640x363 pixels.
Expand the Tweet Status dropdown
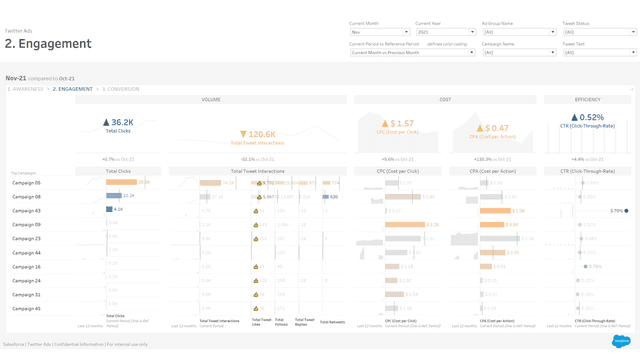pos(599,32)
